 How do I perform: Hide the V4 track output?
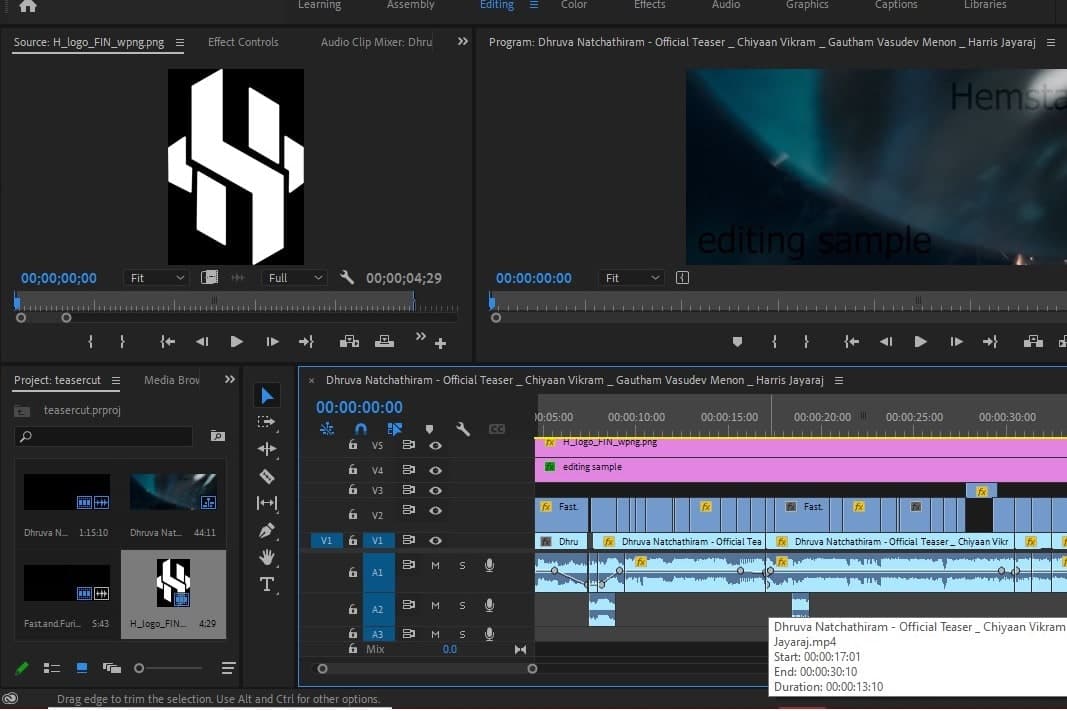tap(435, 470)
